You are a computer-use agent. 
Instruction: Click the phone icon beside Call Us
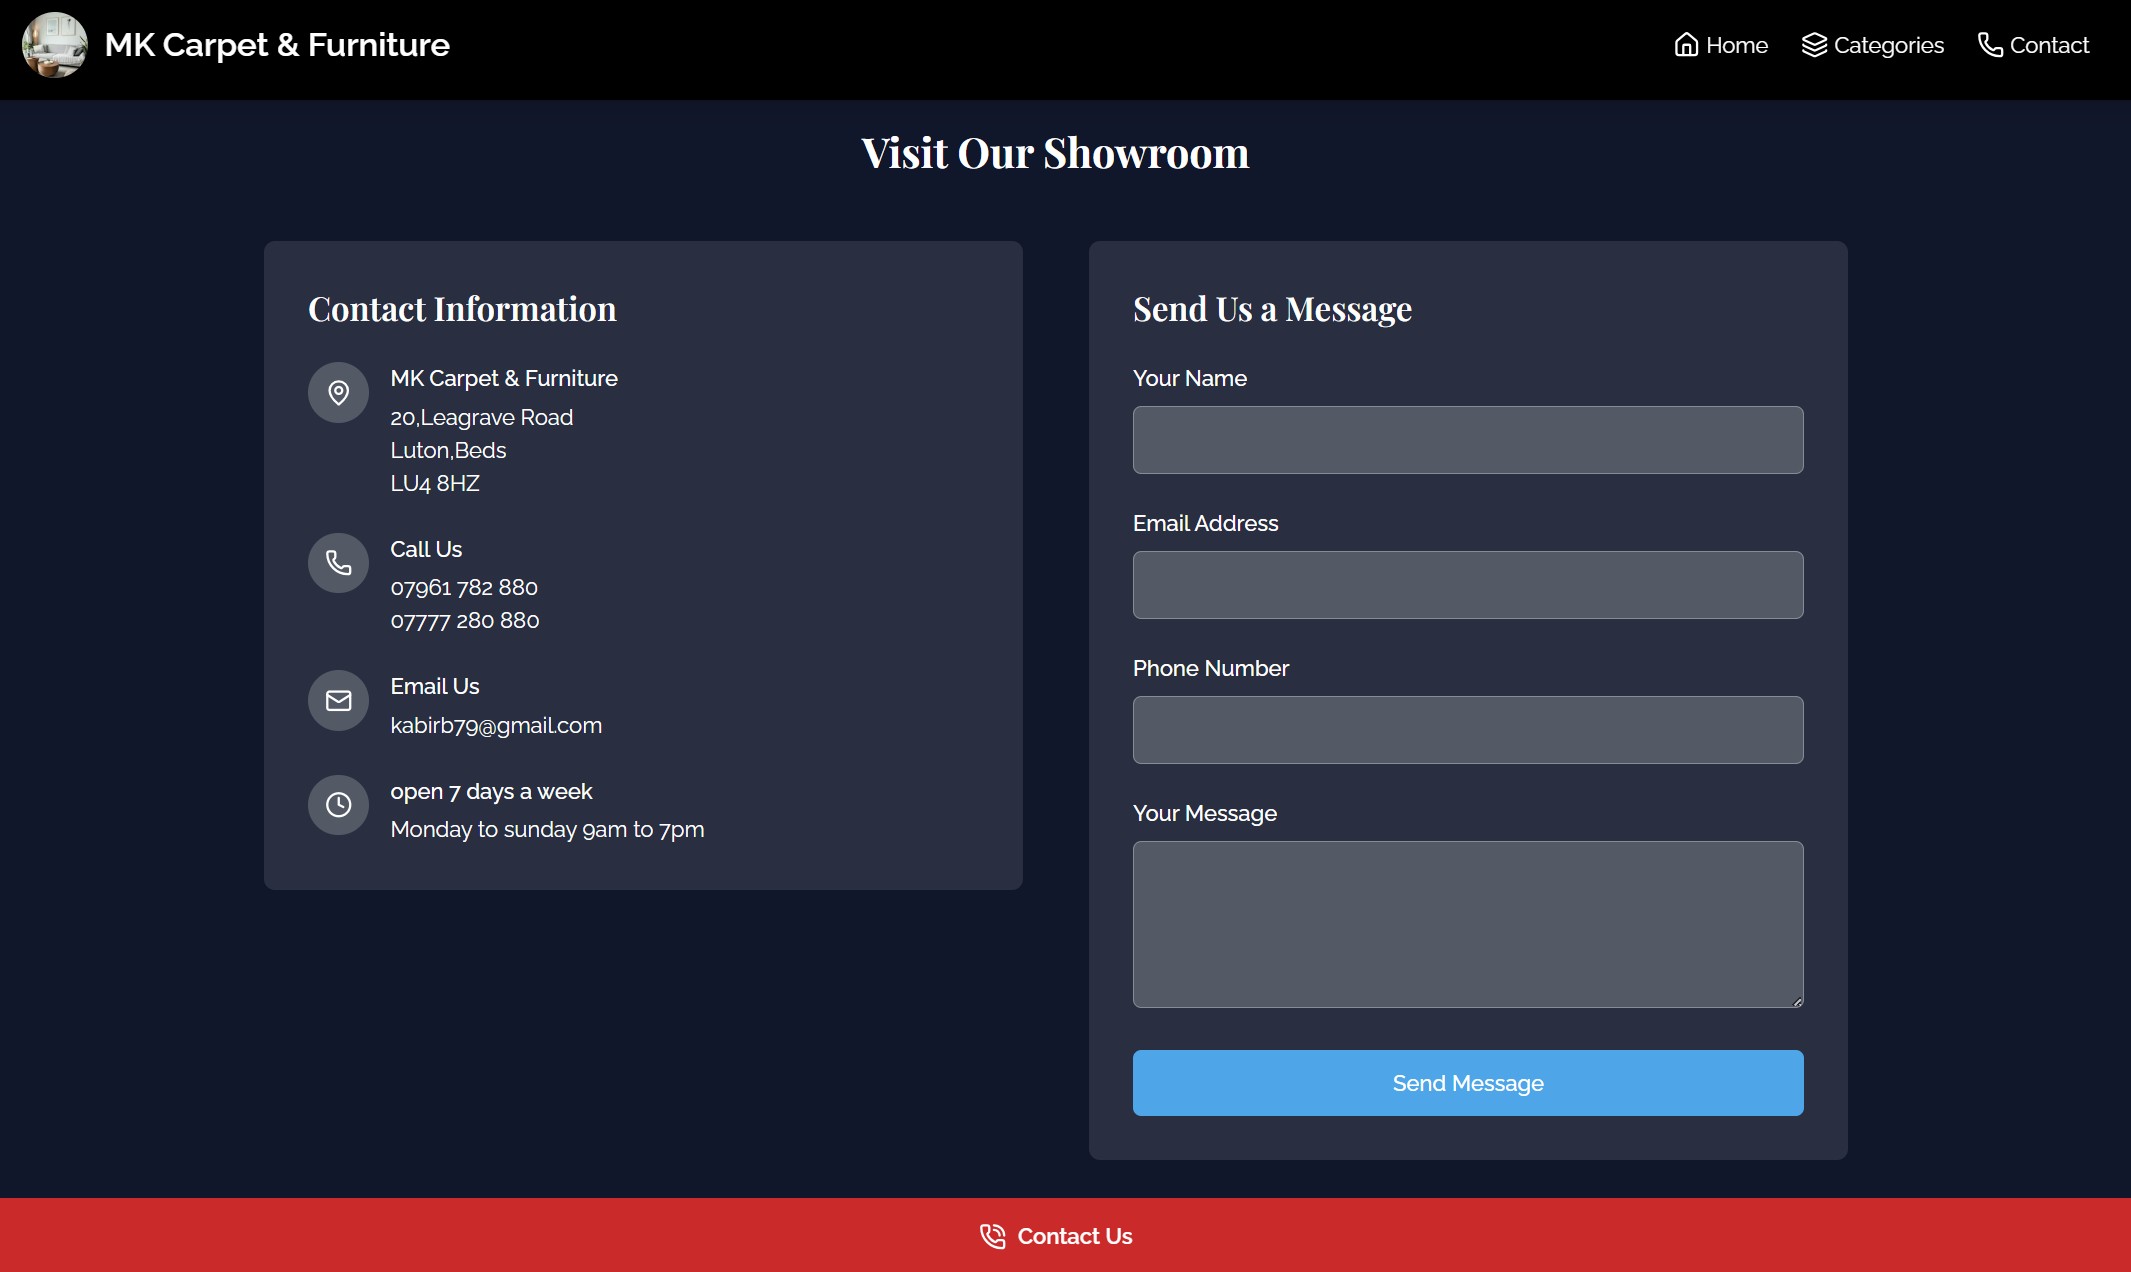339,563
